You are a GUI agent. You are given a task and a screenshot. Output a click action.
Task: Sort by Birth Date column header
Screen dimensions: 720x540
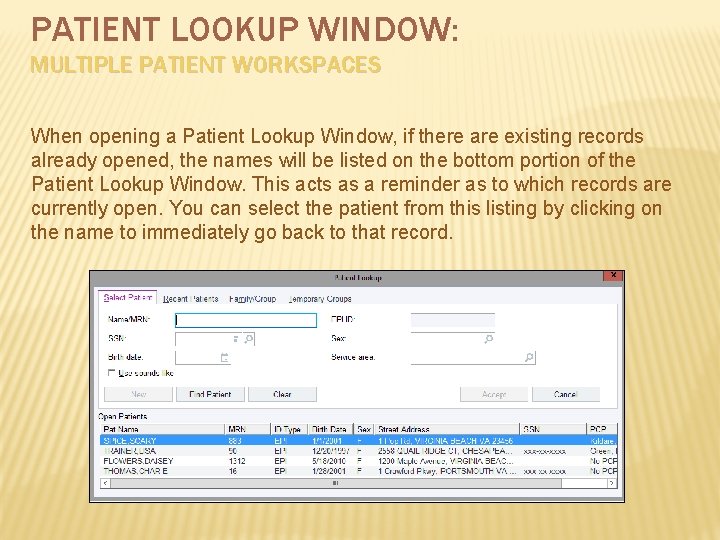tap(331, 429)
